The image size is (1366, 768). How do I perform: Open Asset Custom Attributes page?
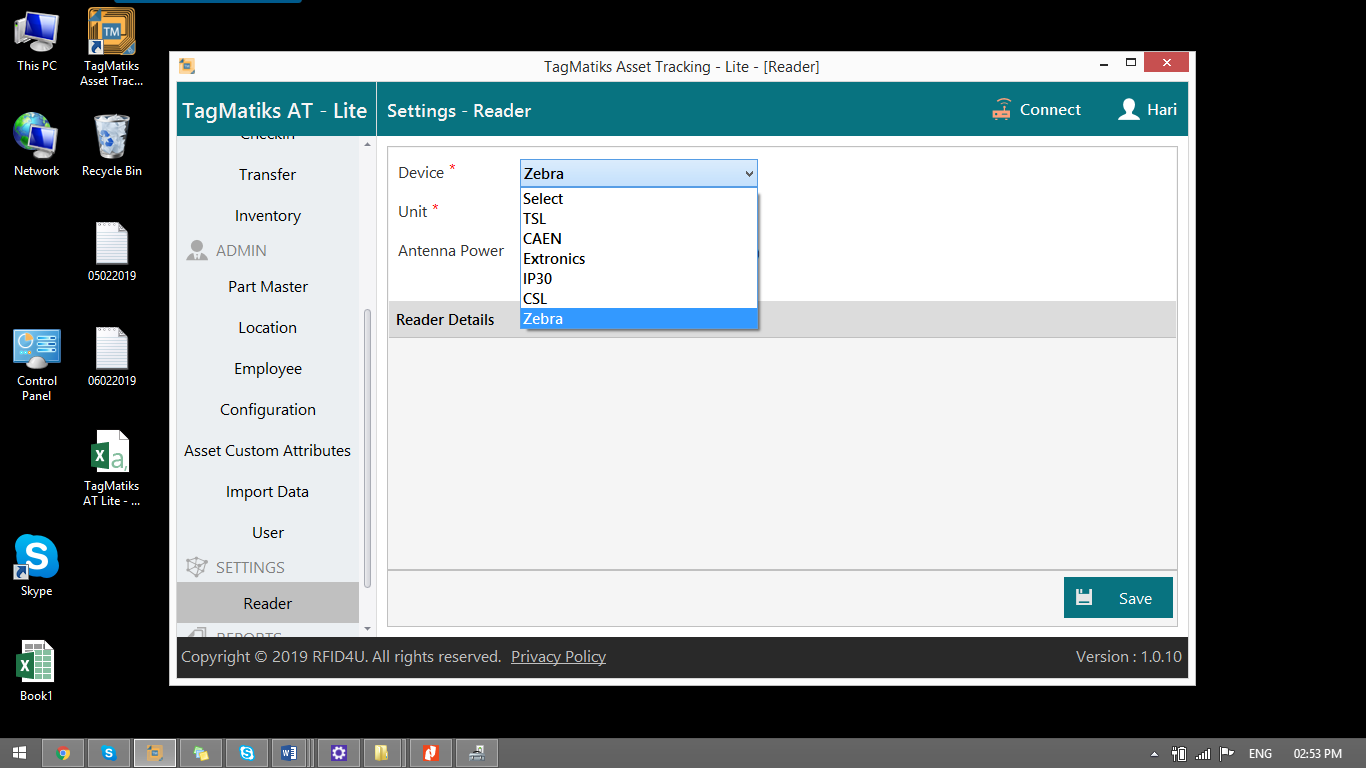pos(267,451)
